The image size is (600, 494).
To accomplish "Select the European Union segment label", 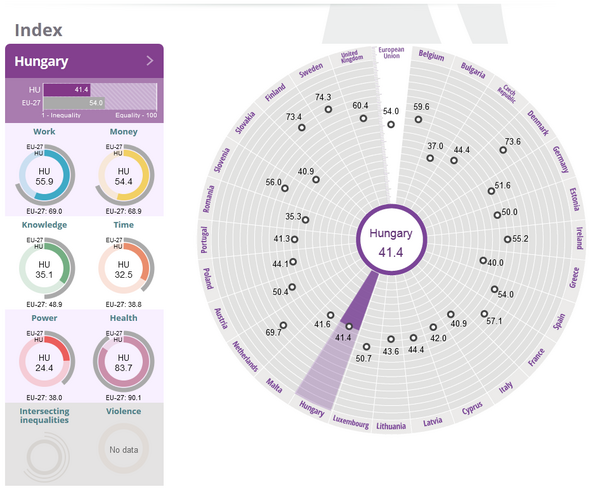I will point(391,52).
